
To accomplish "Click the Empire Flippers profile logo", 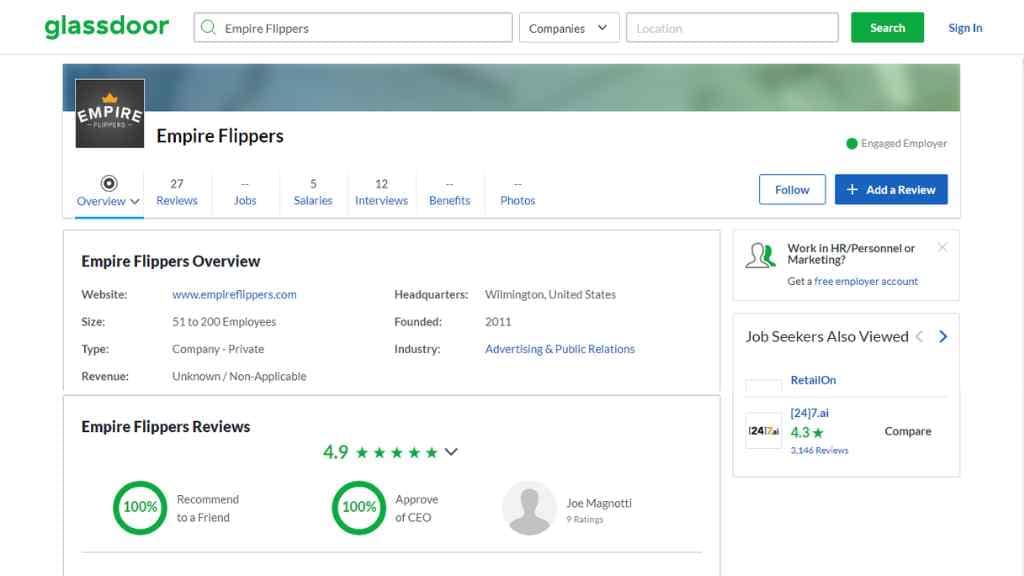I will 109,112.
